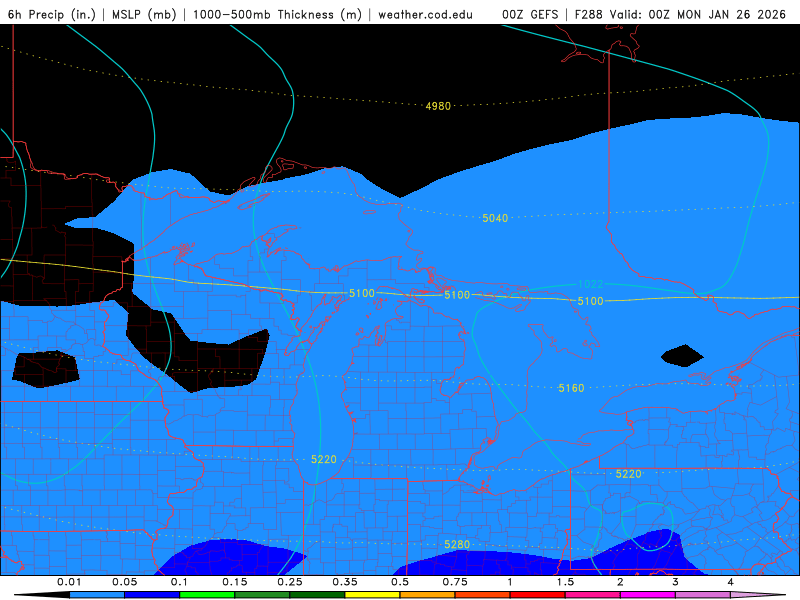Click the 5040 thickness contour label
The height and width of the screenshot is (600, 800).
pyautogui.click(x=495, y=218)
